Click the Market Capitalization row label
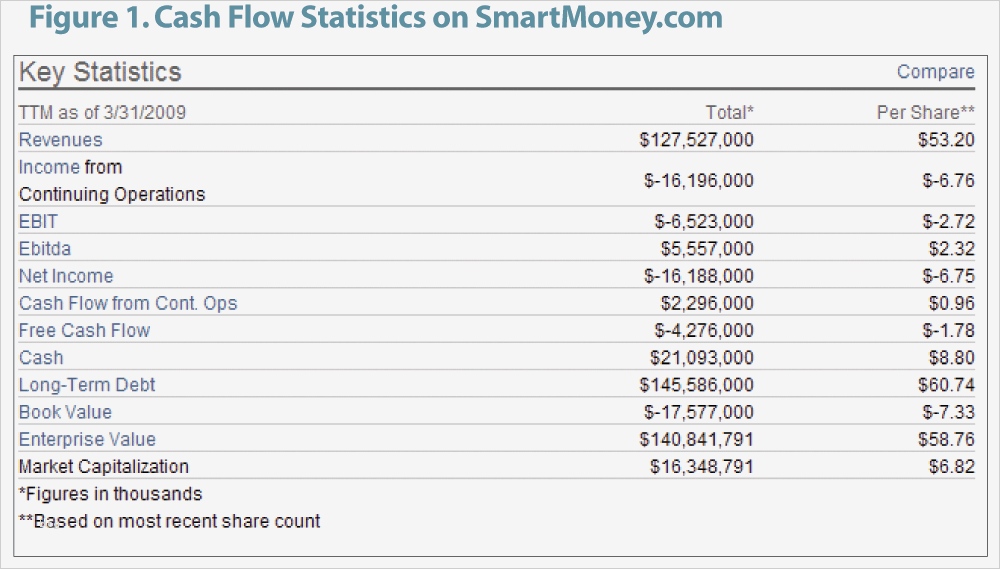Viewport: 1000px width, 569px height. (x=104, y=466)
